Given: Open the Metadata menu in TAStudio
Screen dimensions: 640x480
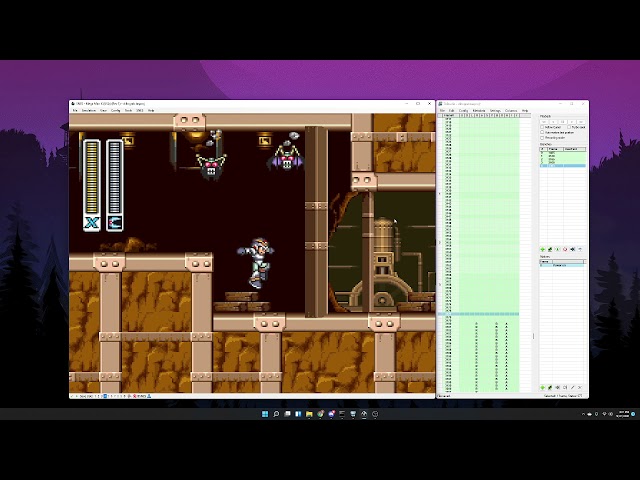Looking at the screenshot, I should click(479, 111).
